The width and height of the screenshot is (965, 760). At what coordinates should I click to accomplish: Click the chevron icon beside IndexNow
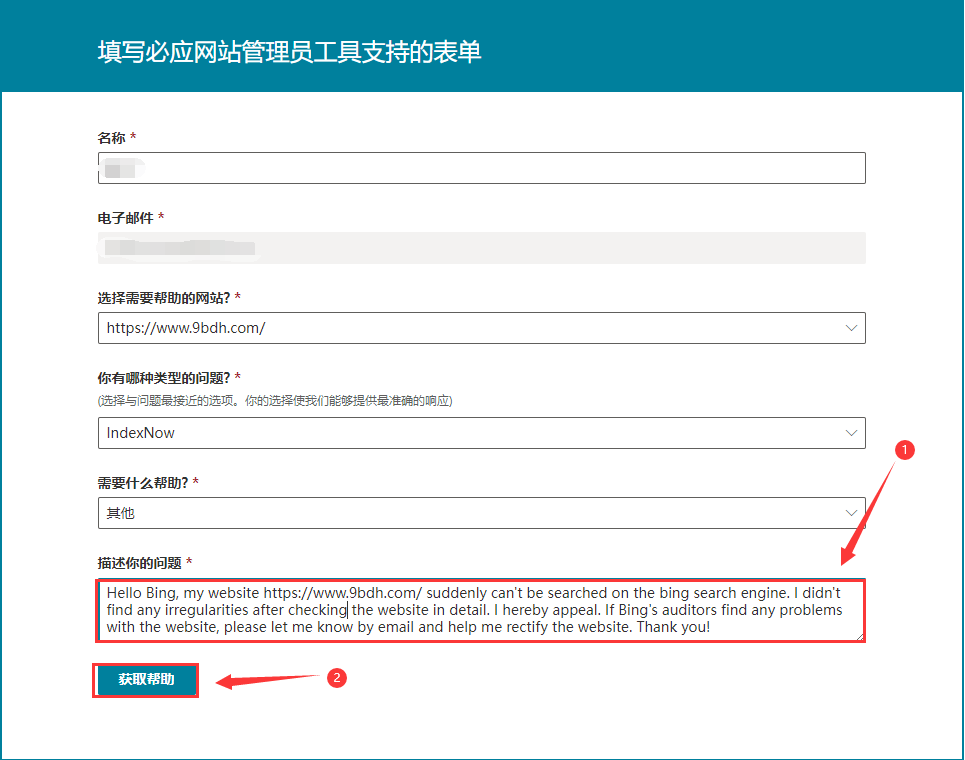[851, 433]
